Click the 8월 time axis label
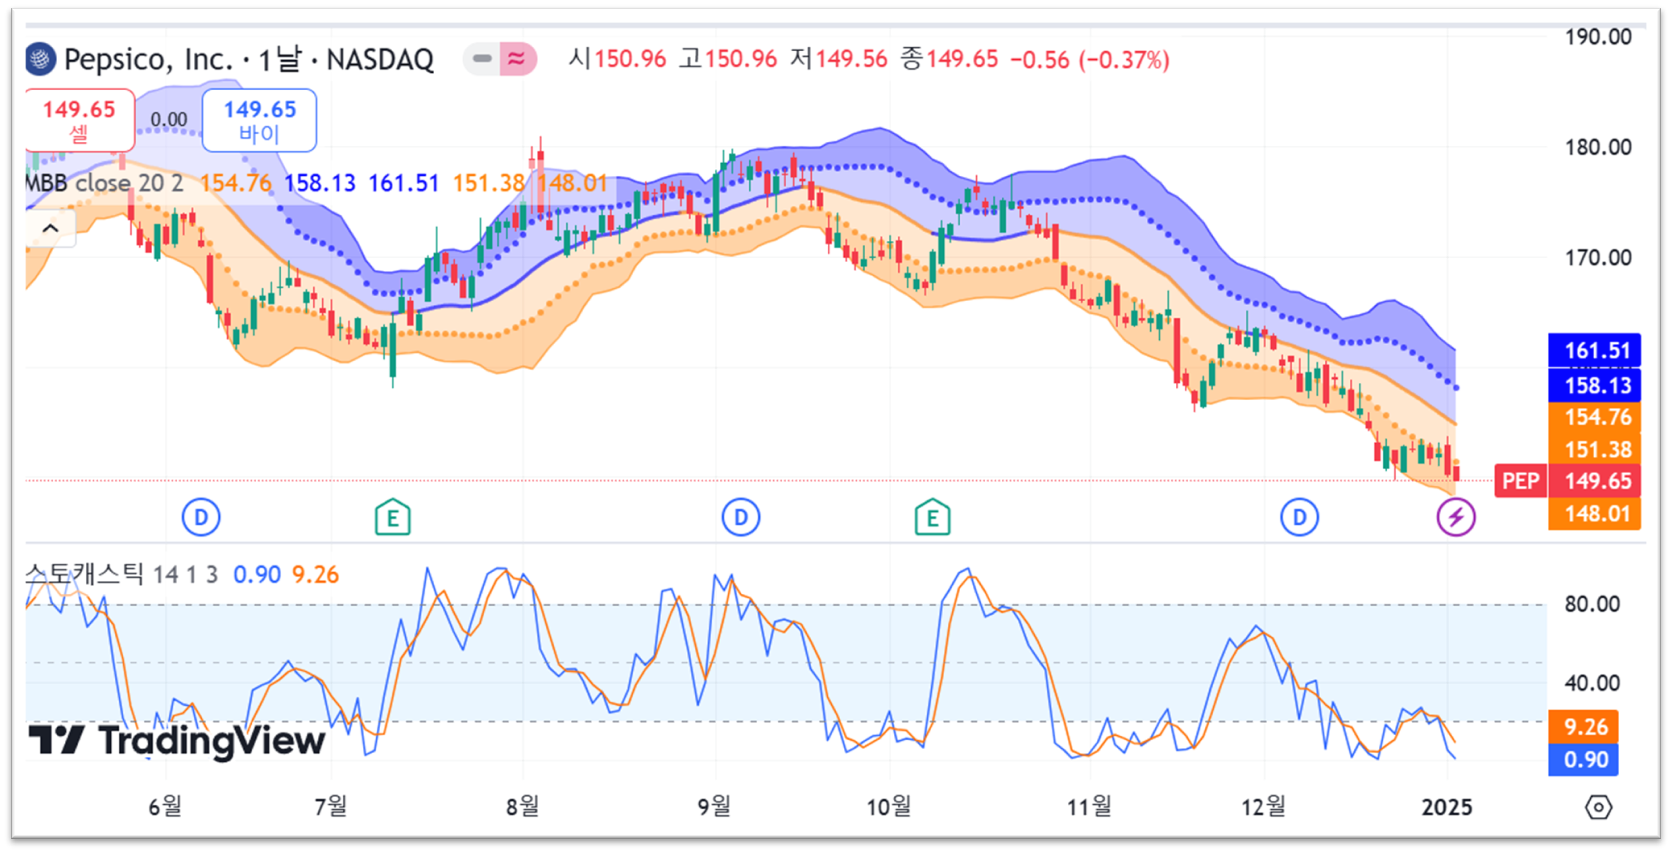 [522, 806]
